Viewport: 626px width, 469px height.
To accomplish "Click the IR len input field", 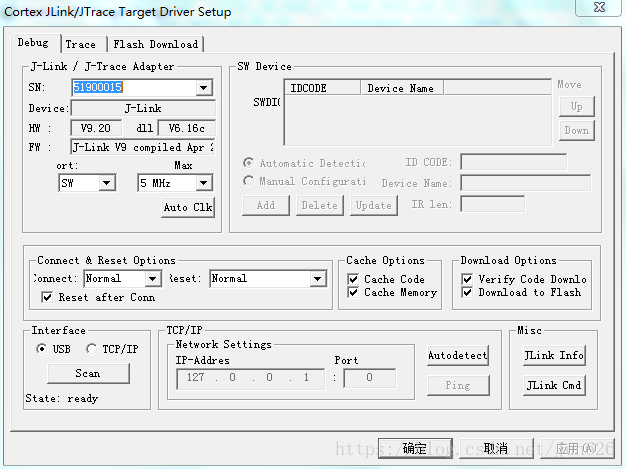I will point(492,204).
